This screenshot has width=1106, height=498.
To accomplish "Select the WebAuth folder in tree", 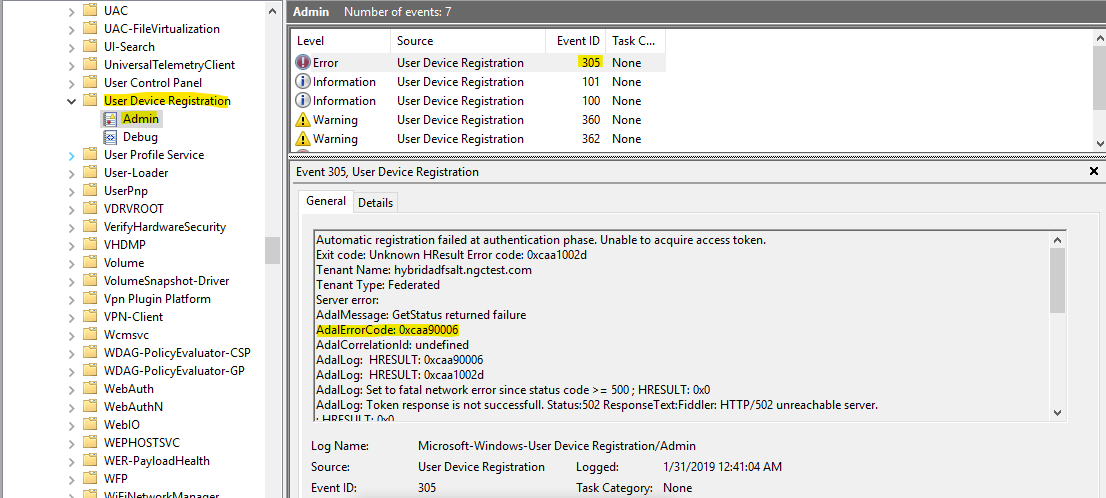I will point(128,389).
